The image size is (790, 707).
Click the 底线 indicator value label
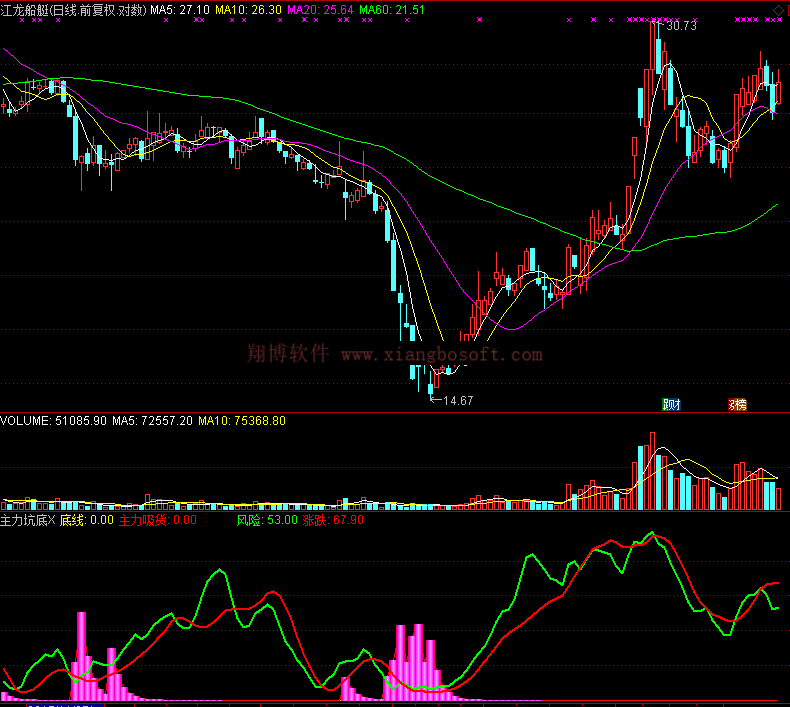point(86,520)
